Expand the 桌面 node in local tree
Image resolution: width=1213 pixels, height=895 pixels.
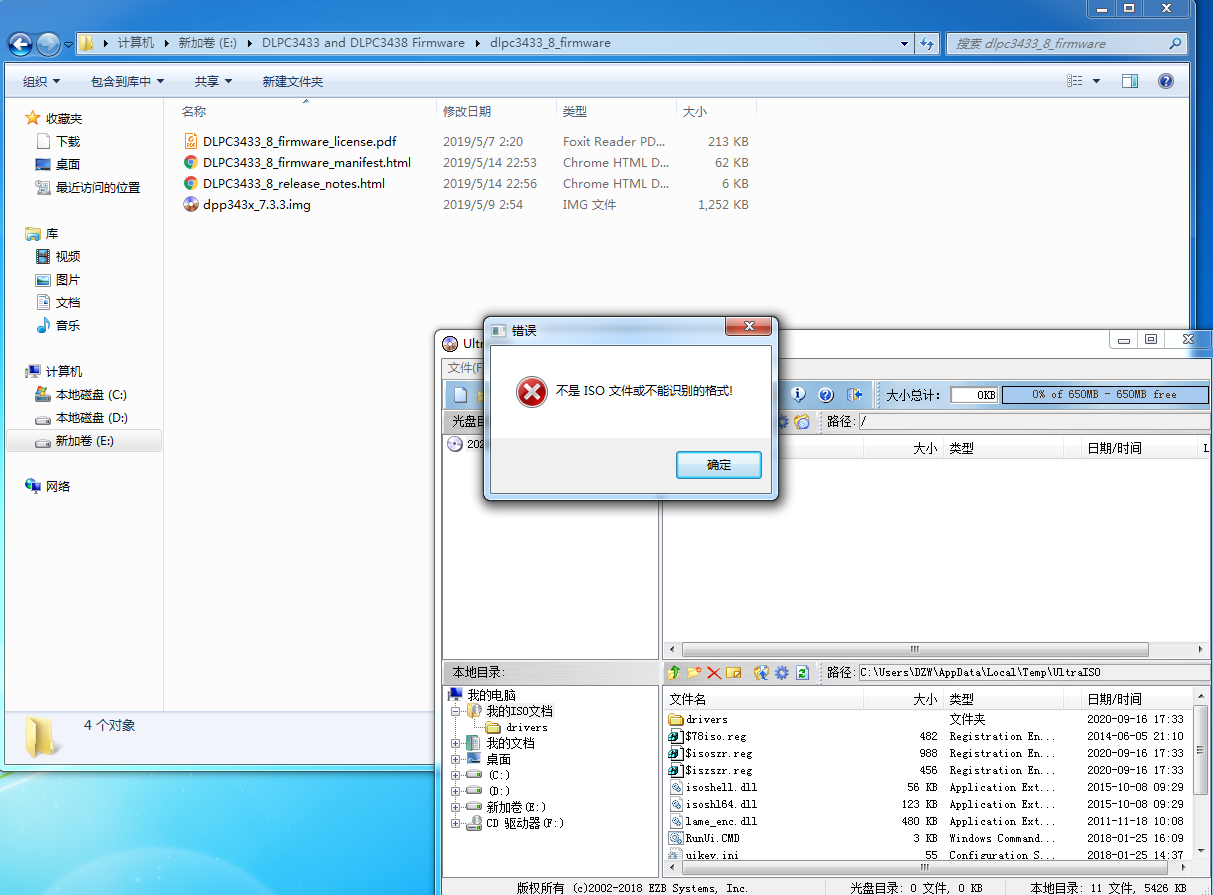point(456,759)
